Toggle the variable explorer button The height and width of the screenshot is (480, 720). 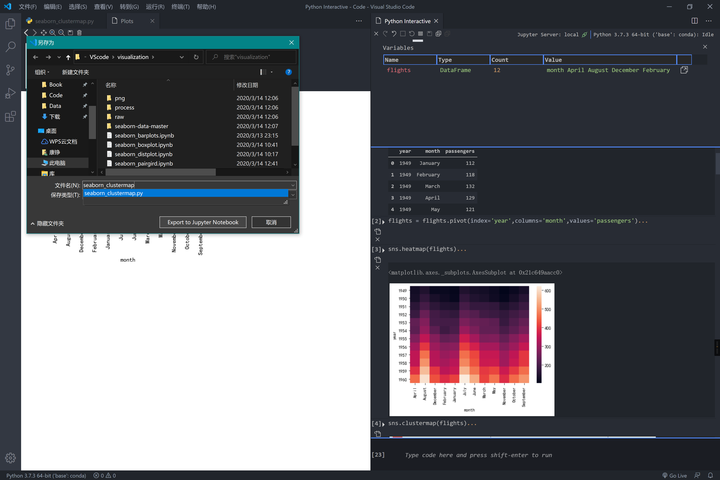[x=420, y=34]
